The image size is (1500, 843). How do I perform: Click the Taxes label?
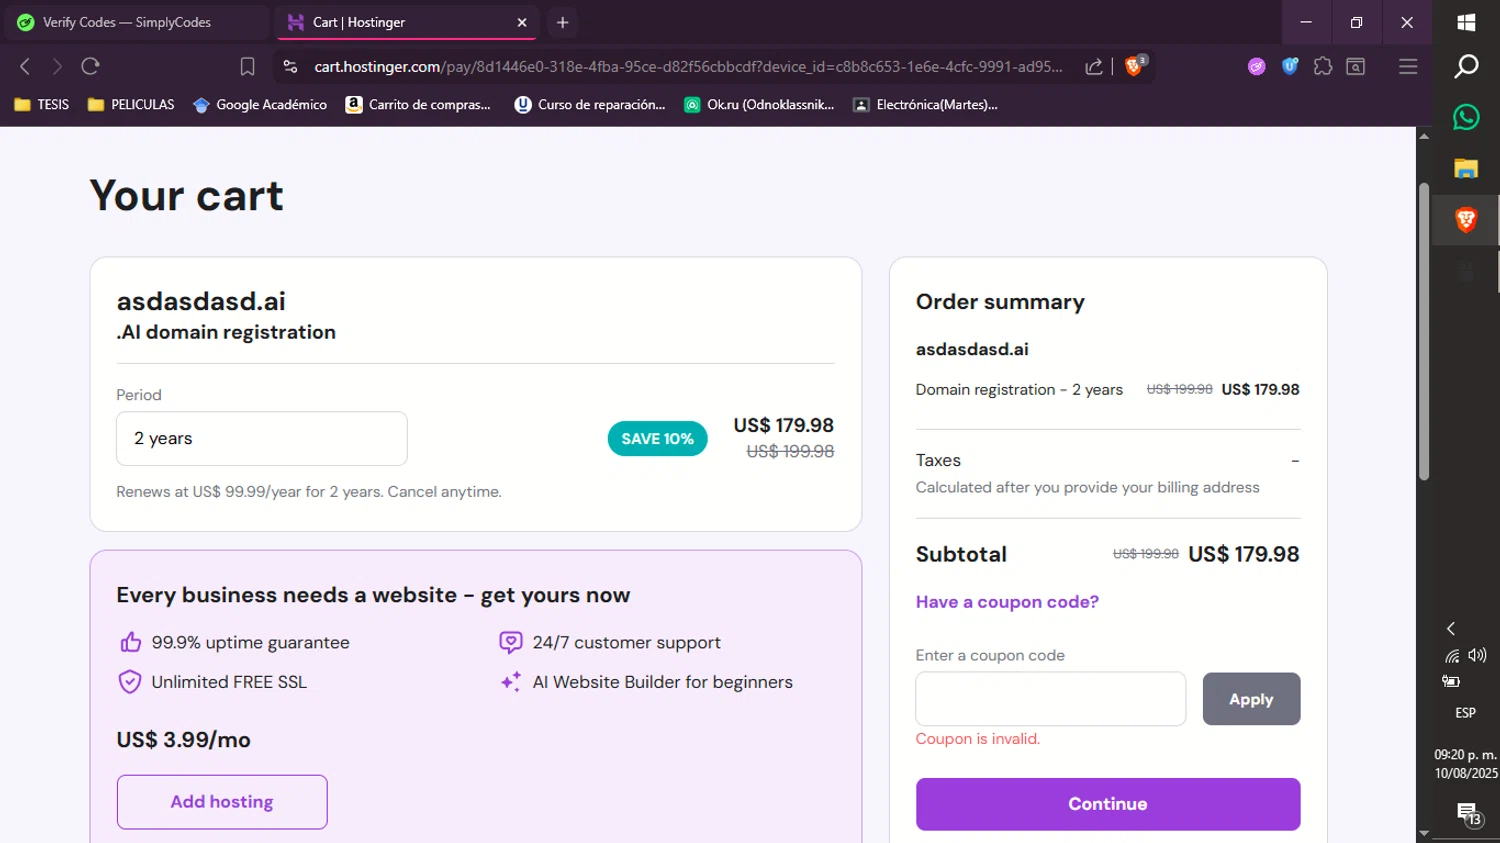point(938,460)
